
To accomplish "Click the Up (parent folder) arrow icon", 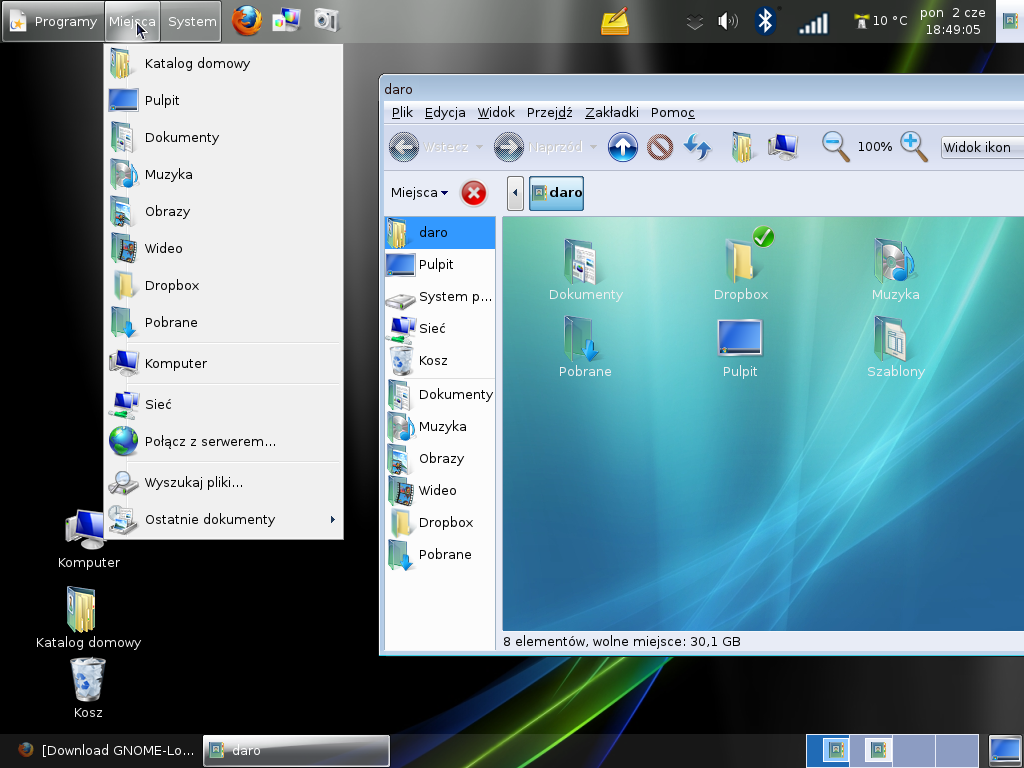I will click(x=622, y=148).
